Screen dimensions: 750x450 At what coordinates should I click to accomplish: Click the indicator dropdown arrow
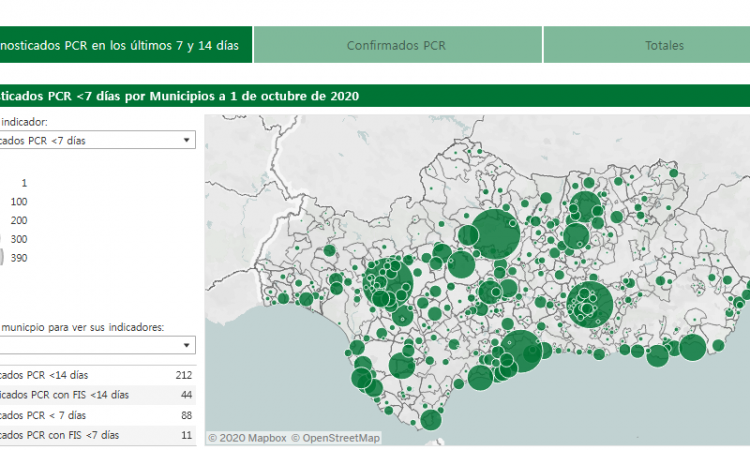[x=187, y=140]
